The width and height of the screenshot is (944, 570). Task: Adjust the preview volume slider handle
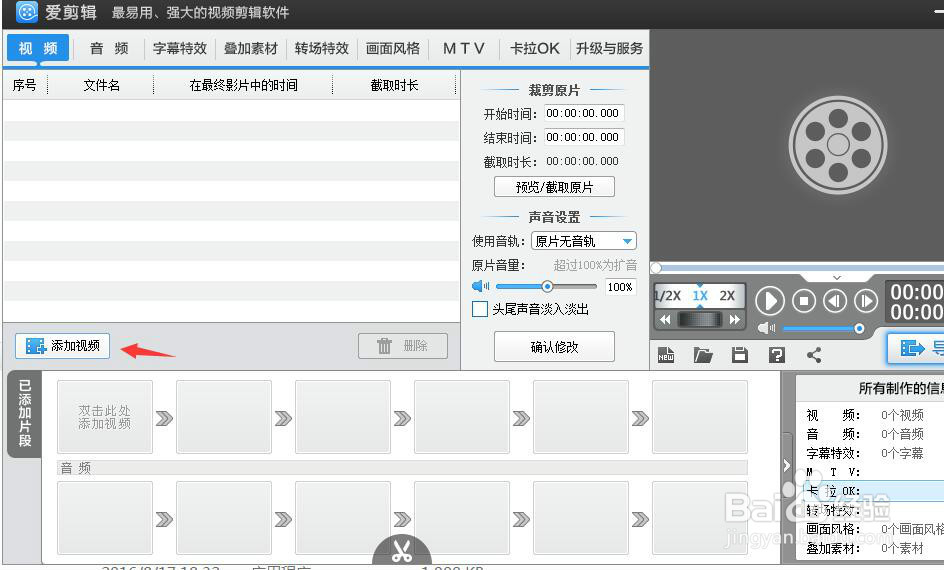tap(859, 328)
